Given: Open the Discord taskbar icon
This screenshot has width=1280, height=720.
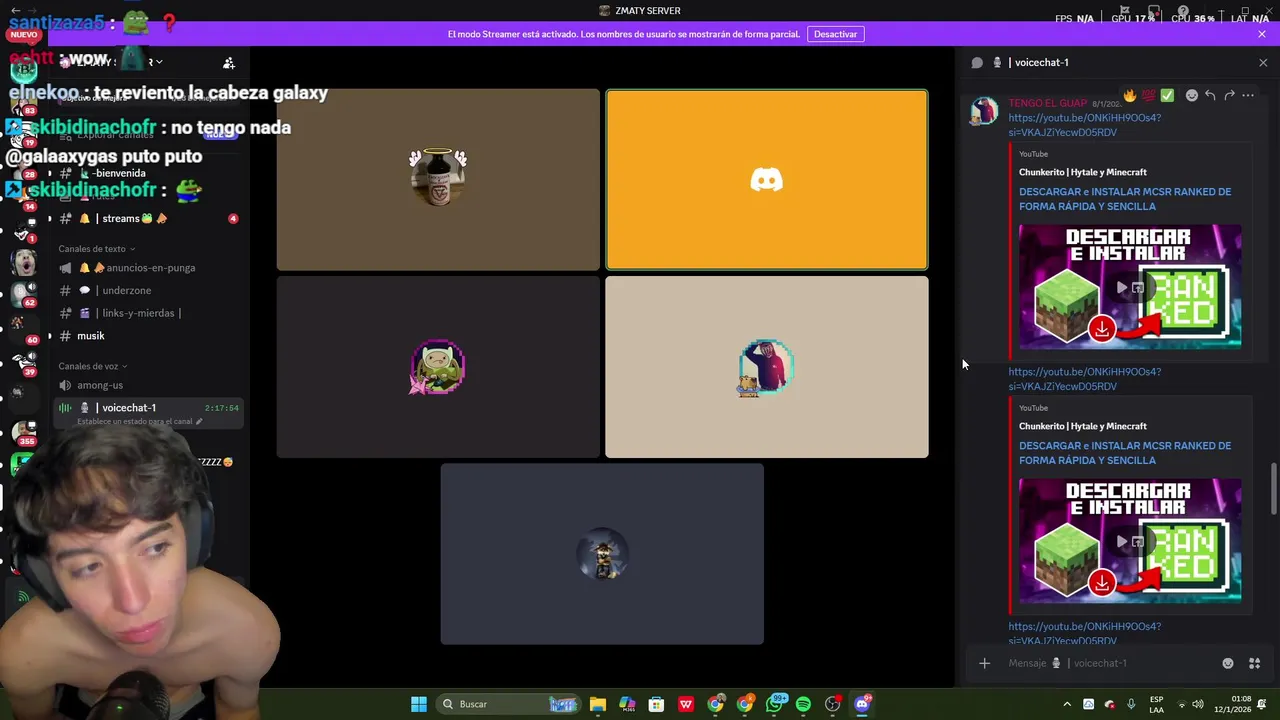Looking at the screenshot, I should click(862, 704).
